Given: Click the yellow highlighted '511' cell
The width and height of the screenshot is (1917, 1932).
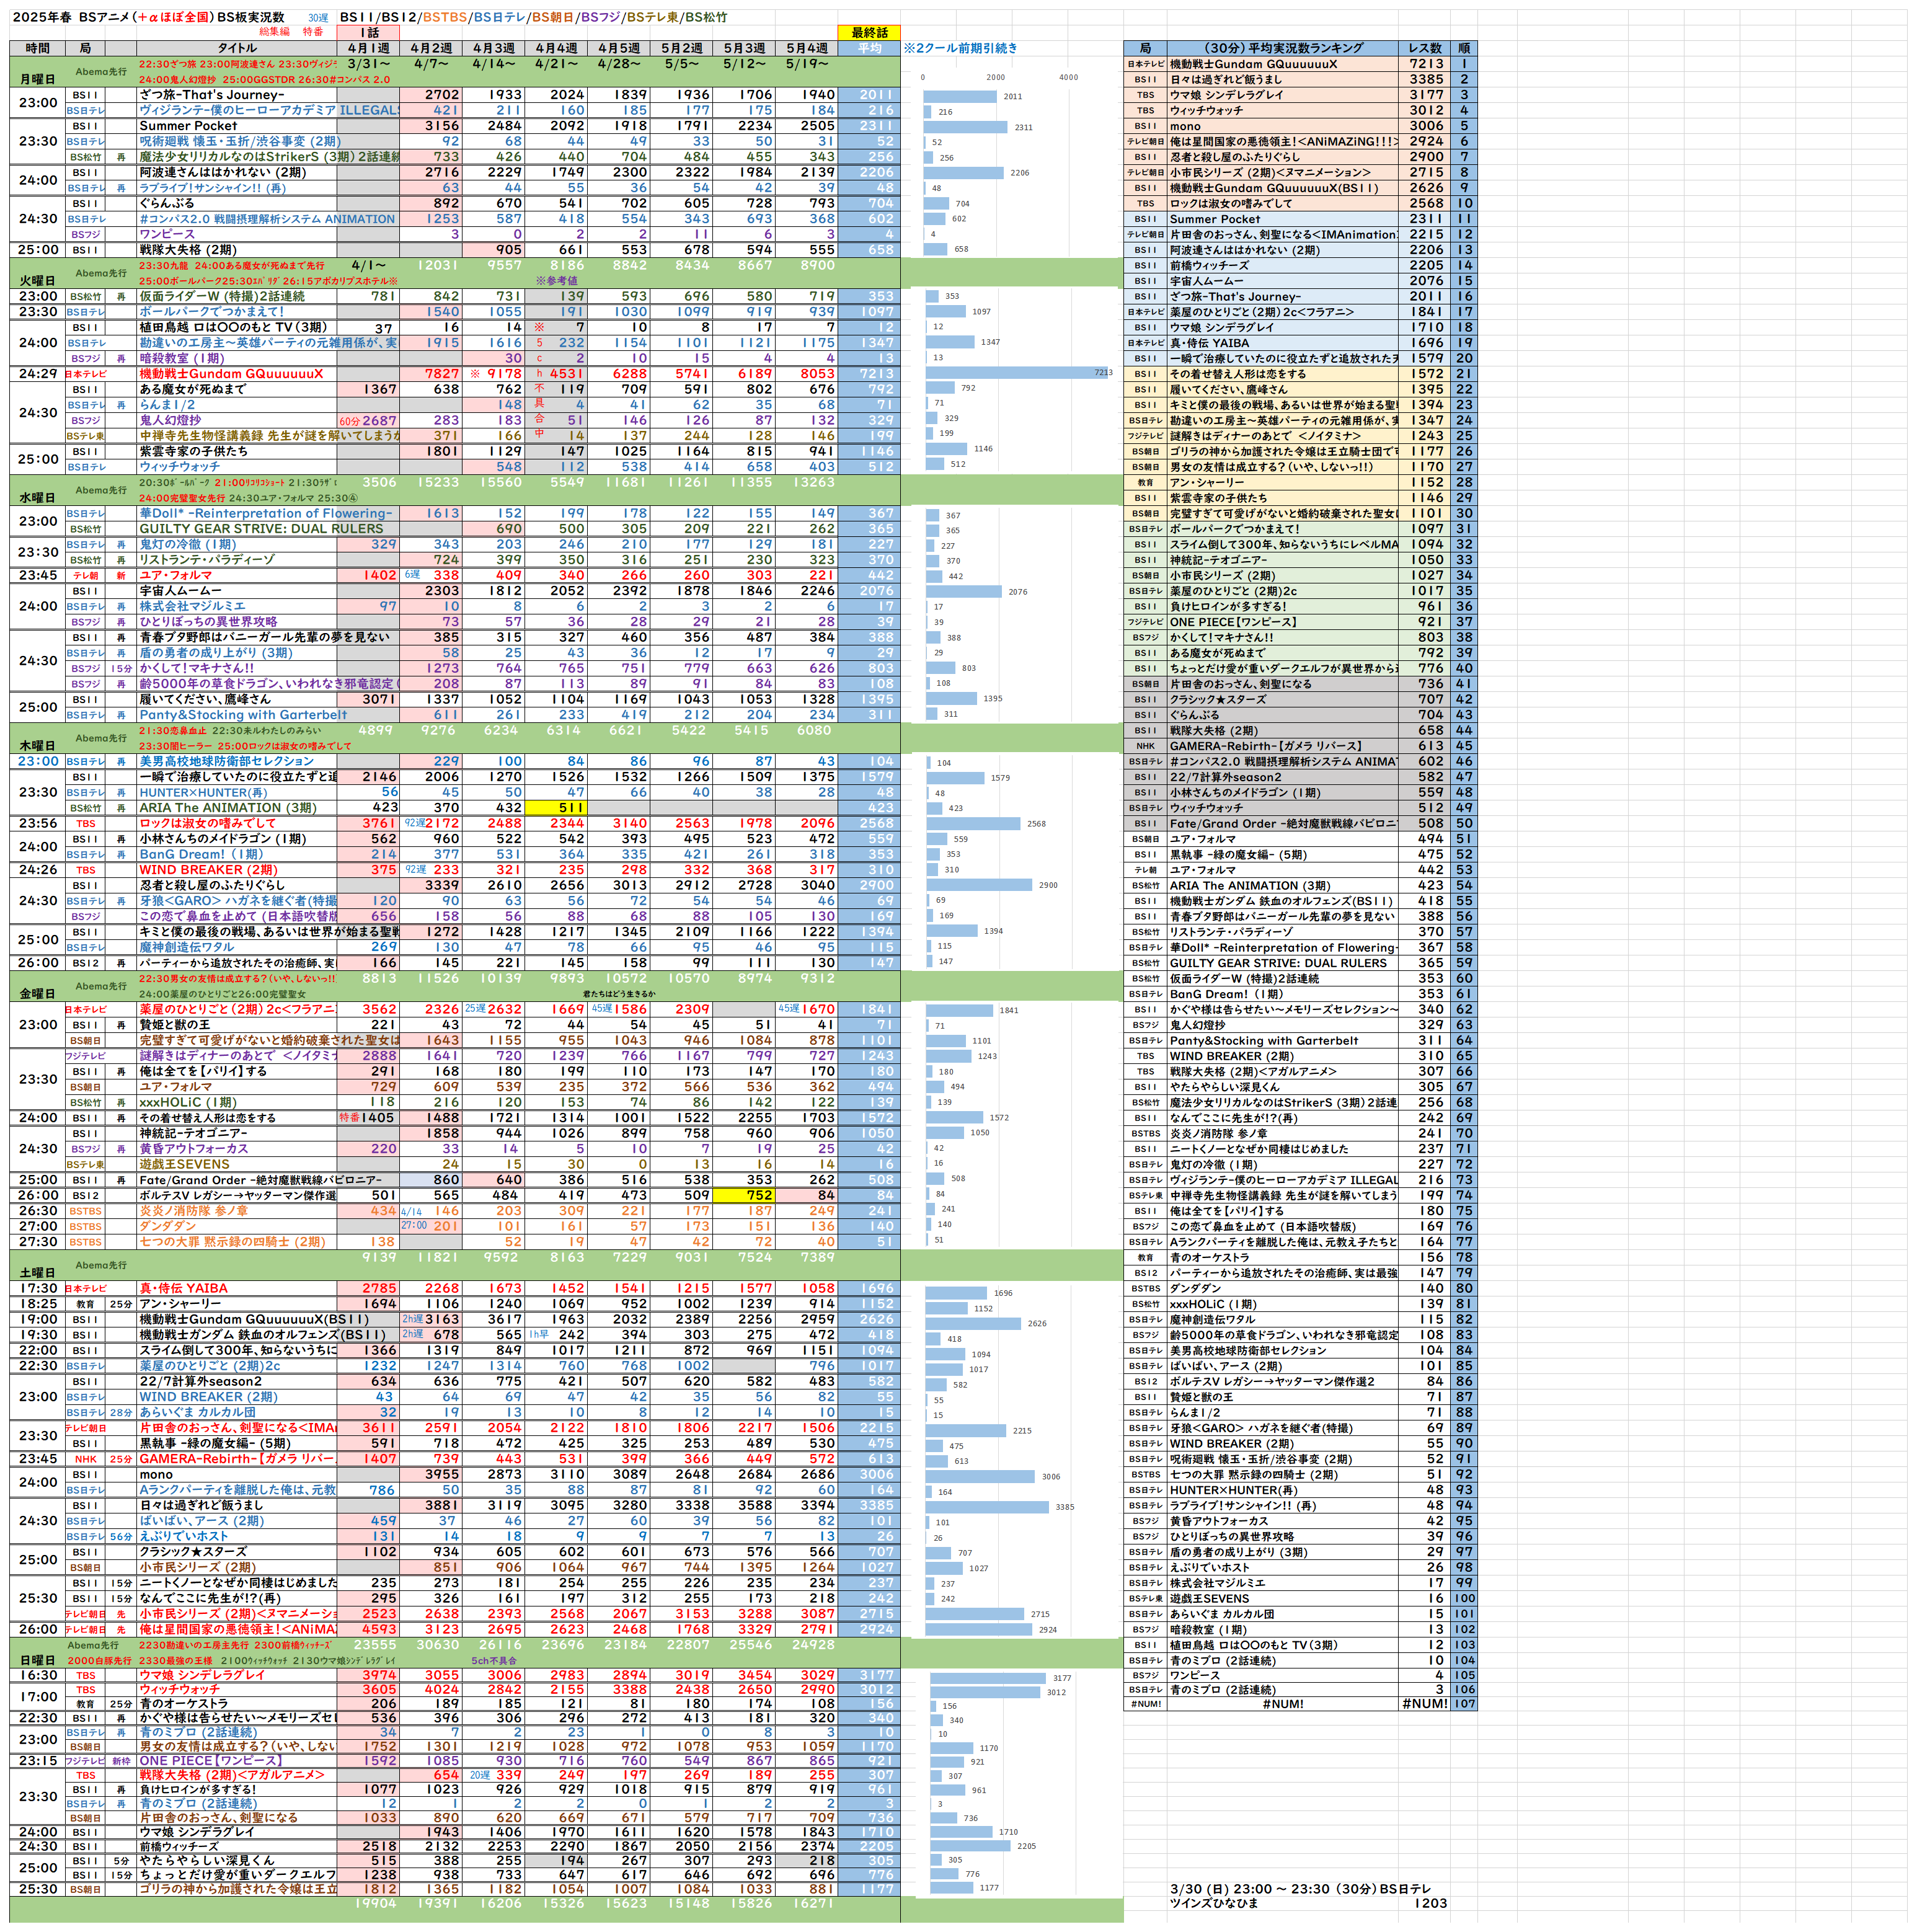Looking at the screenshot, I should [556, 808].
